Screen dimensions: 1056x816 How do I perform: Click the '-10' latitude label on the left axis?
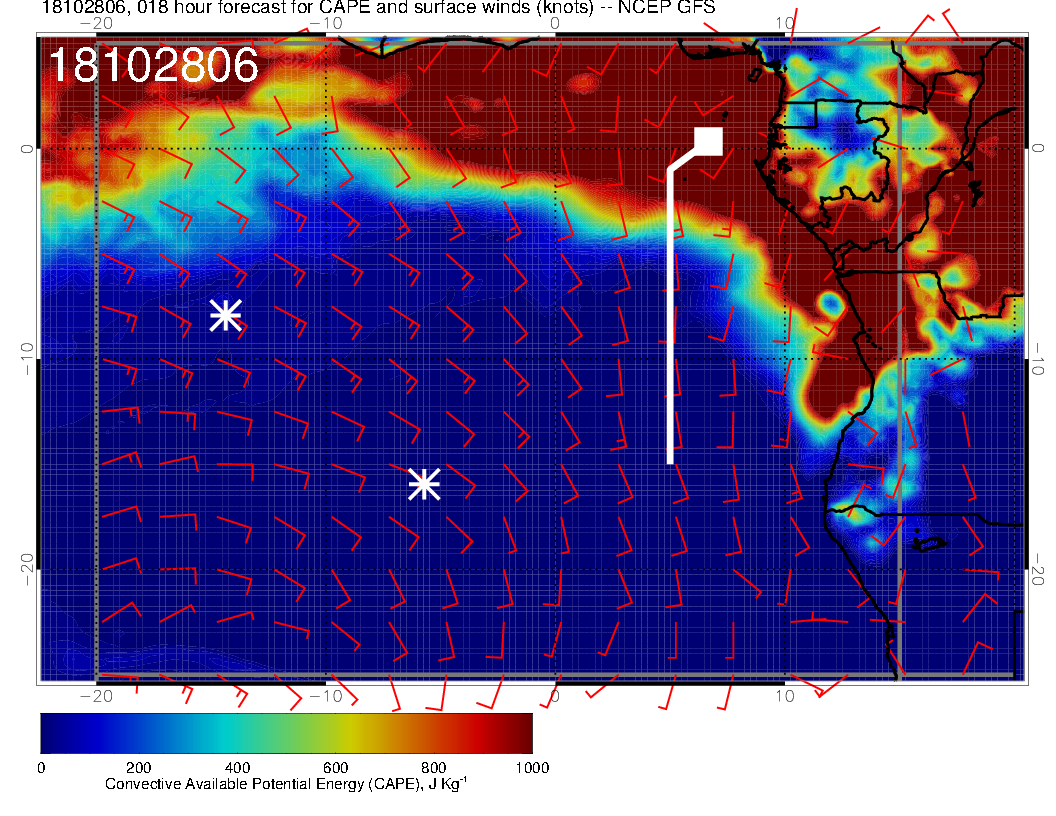[x=26, y=358]
